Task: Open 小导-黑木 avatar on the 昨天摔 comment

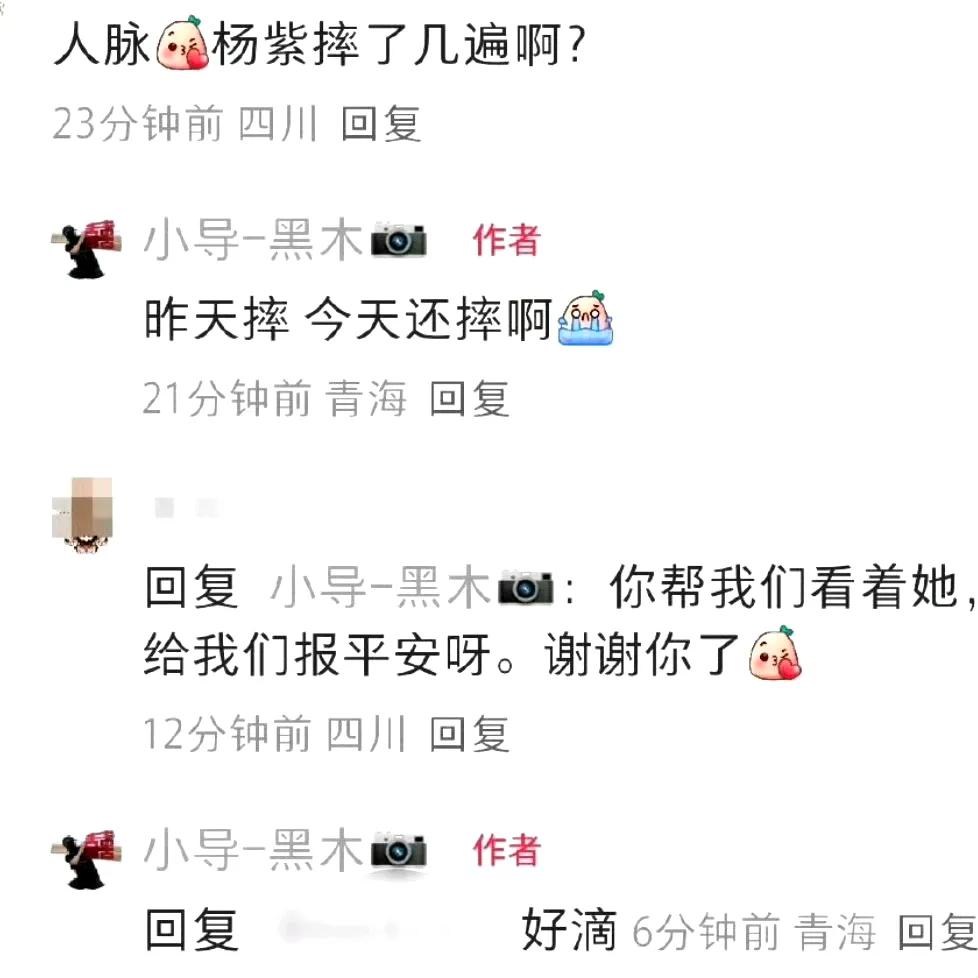Action: click(86, 248)
